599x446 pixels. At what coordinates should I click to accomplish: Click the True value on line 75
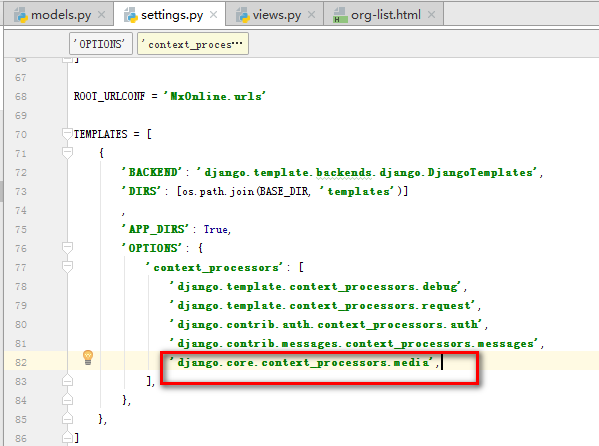215,229
